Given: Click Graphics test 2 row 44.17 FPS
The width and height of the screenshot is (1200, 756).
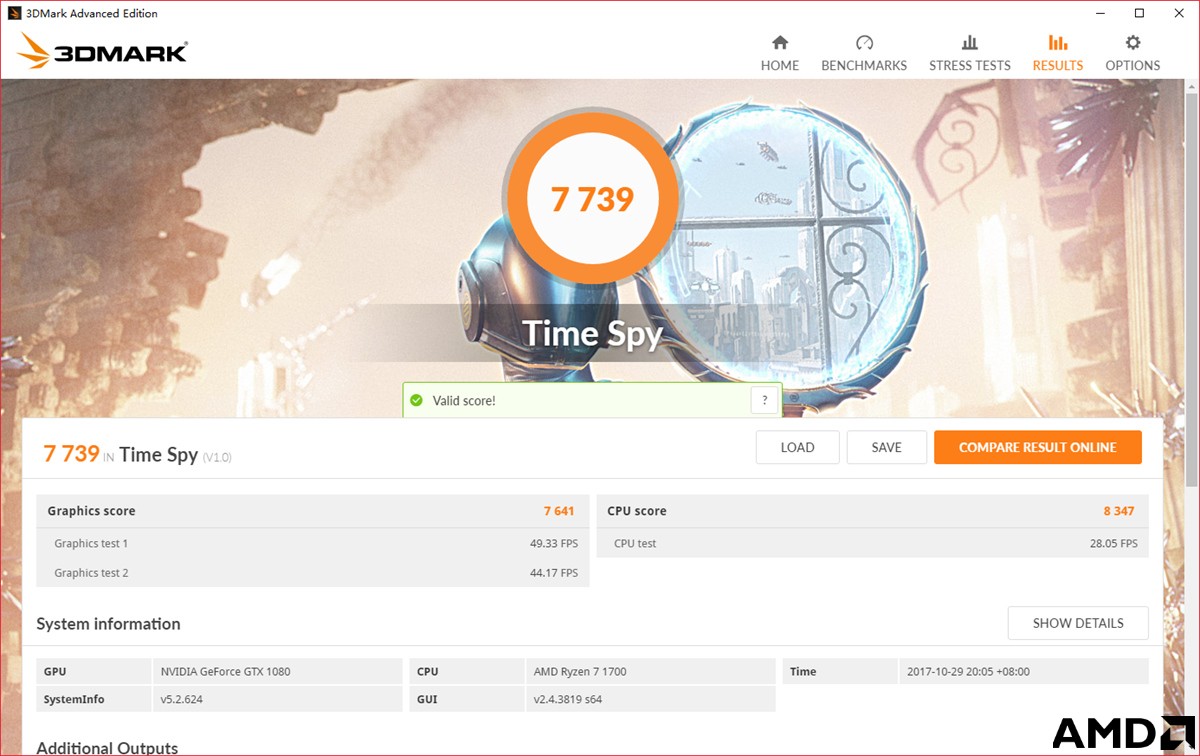Looking at the screenshot, I should click(313, 573).
